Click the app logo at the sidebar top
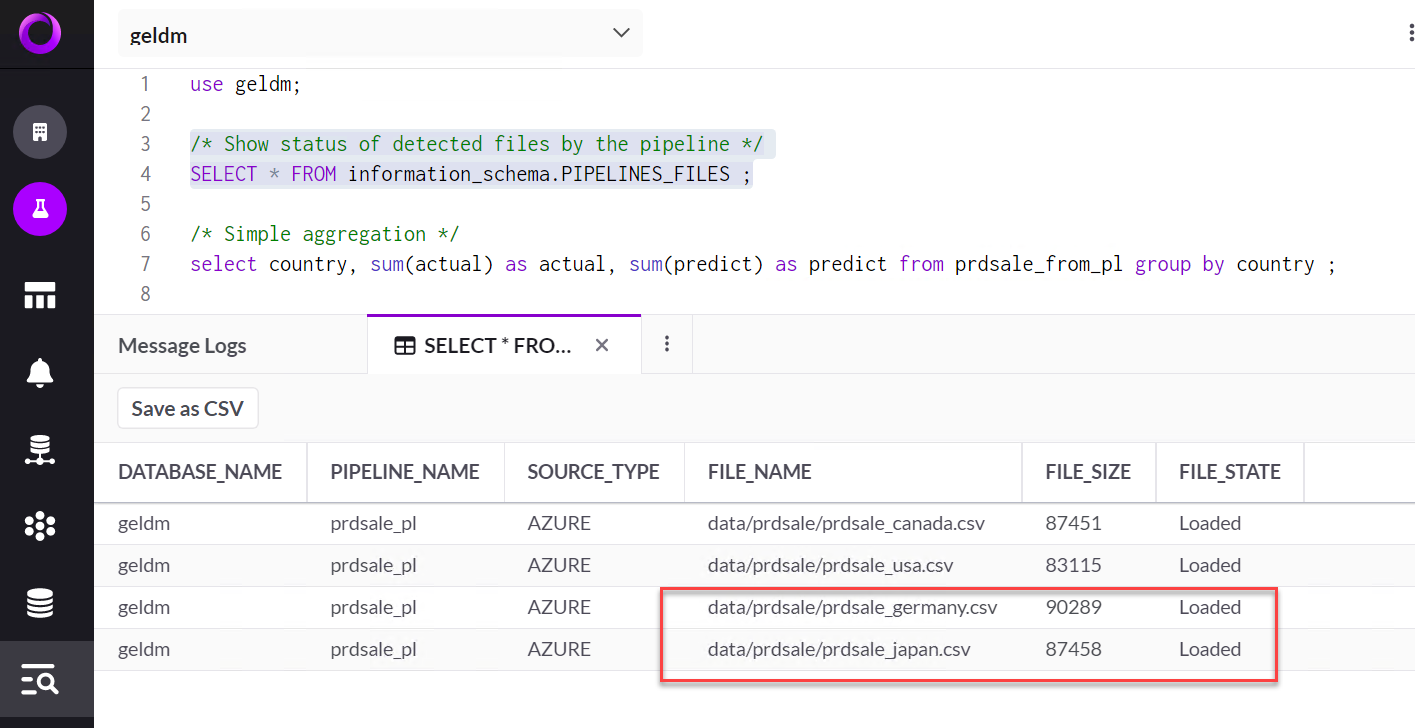This screenshot has width=1415, height=728. point(39,33)
